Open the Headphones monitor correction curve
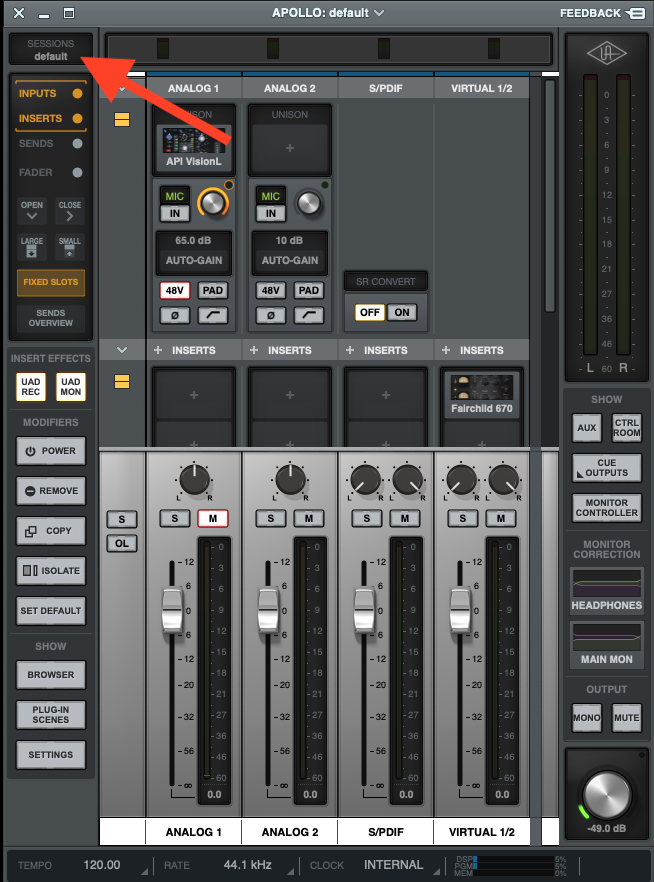 tap(607, 591)
